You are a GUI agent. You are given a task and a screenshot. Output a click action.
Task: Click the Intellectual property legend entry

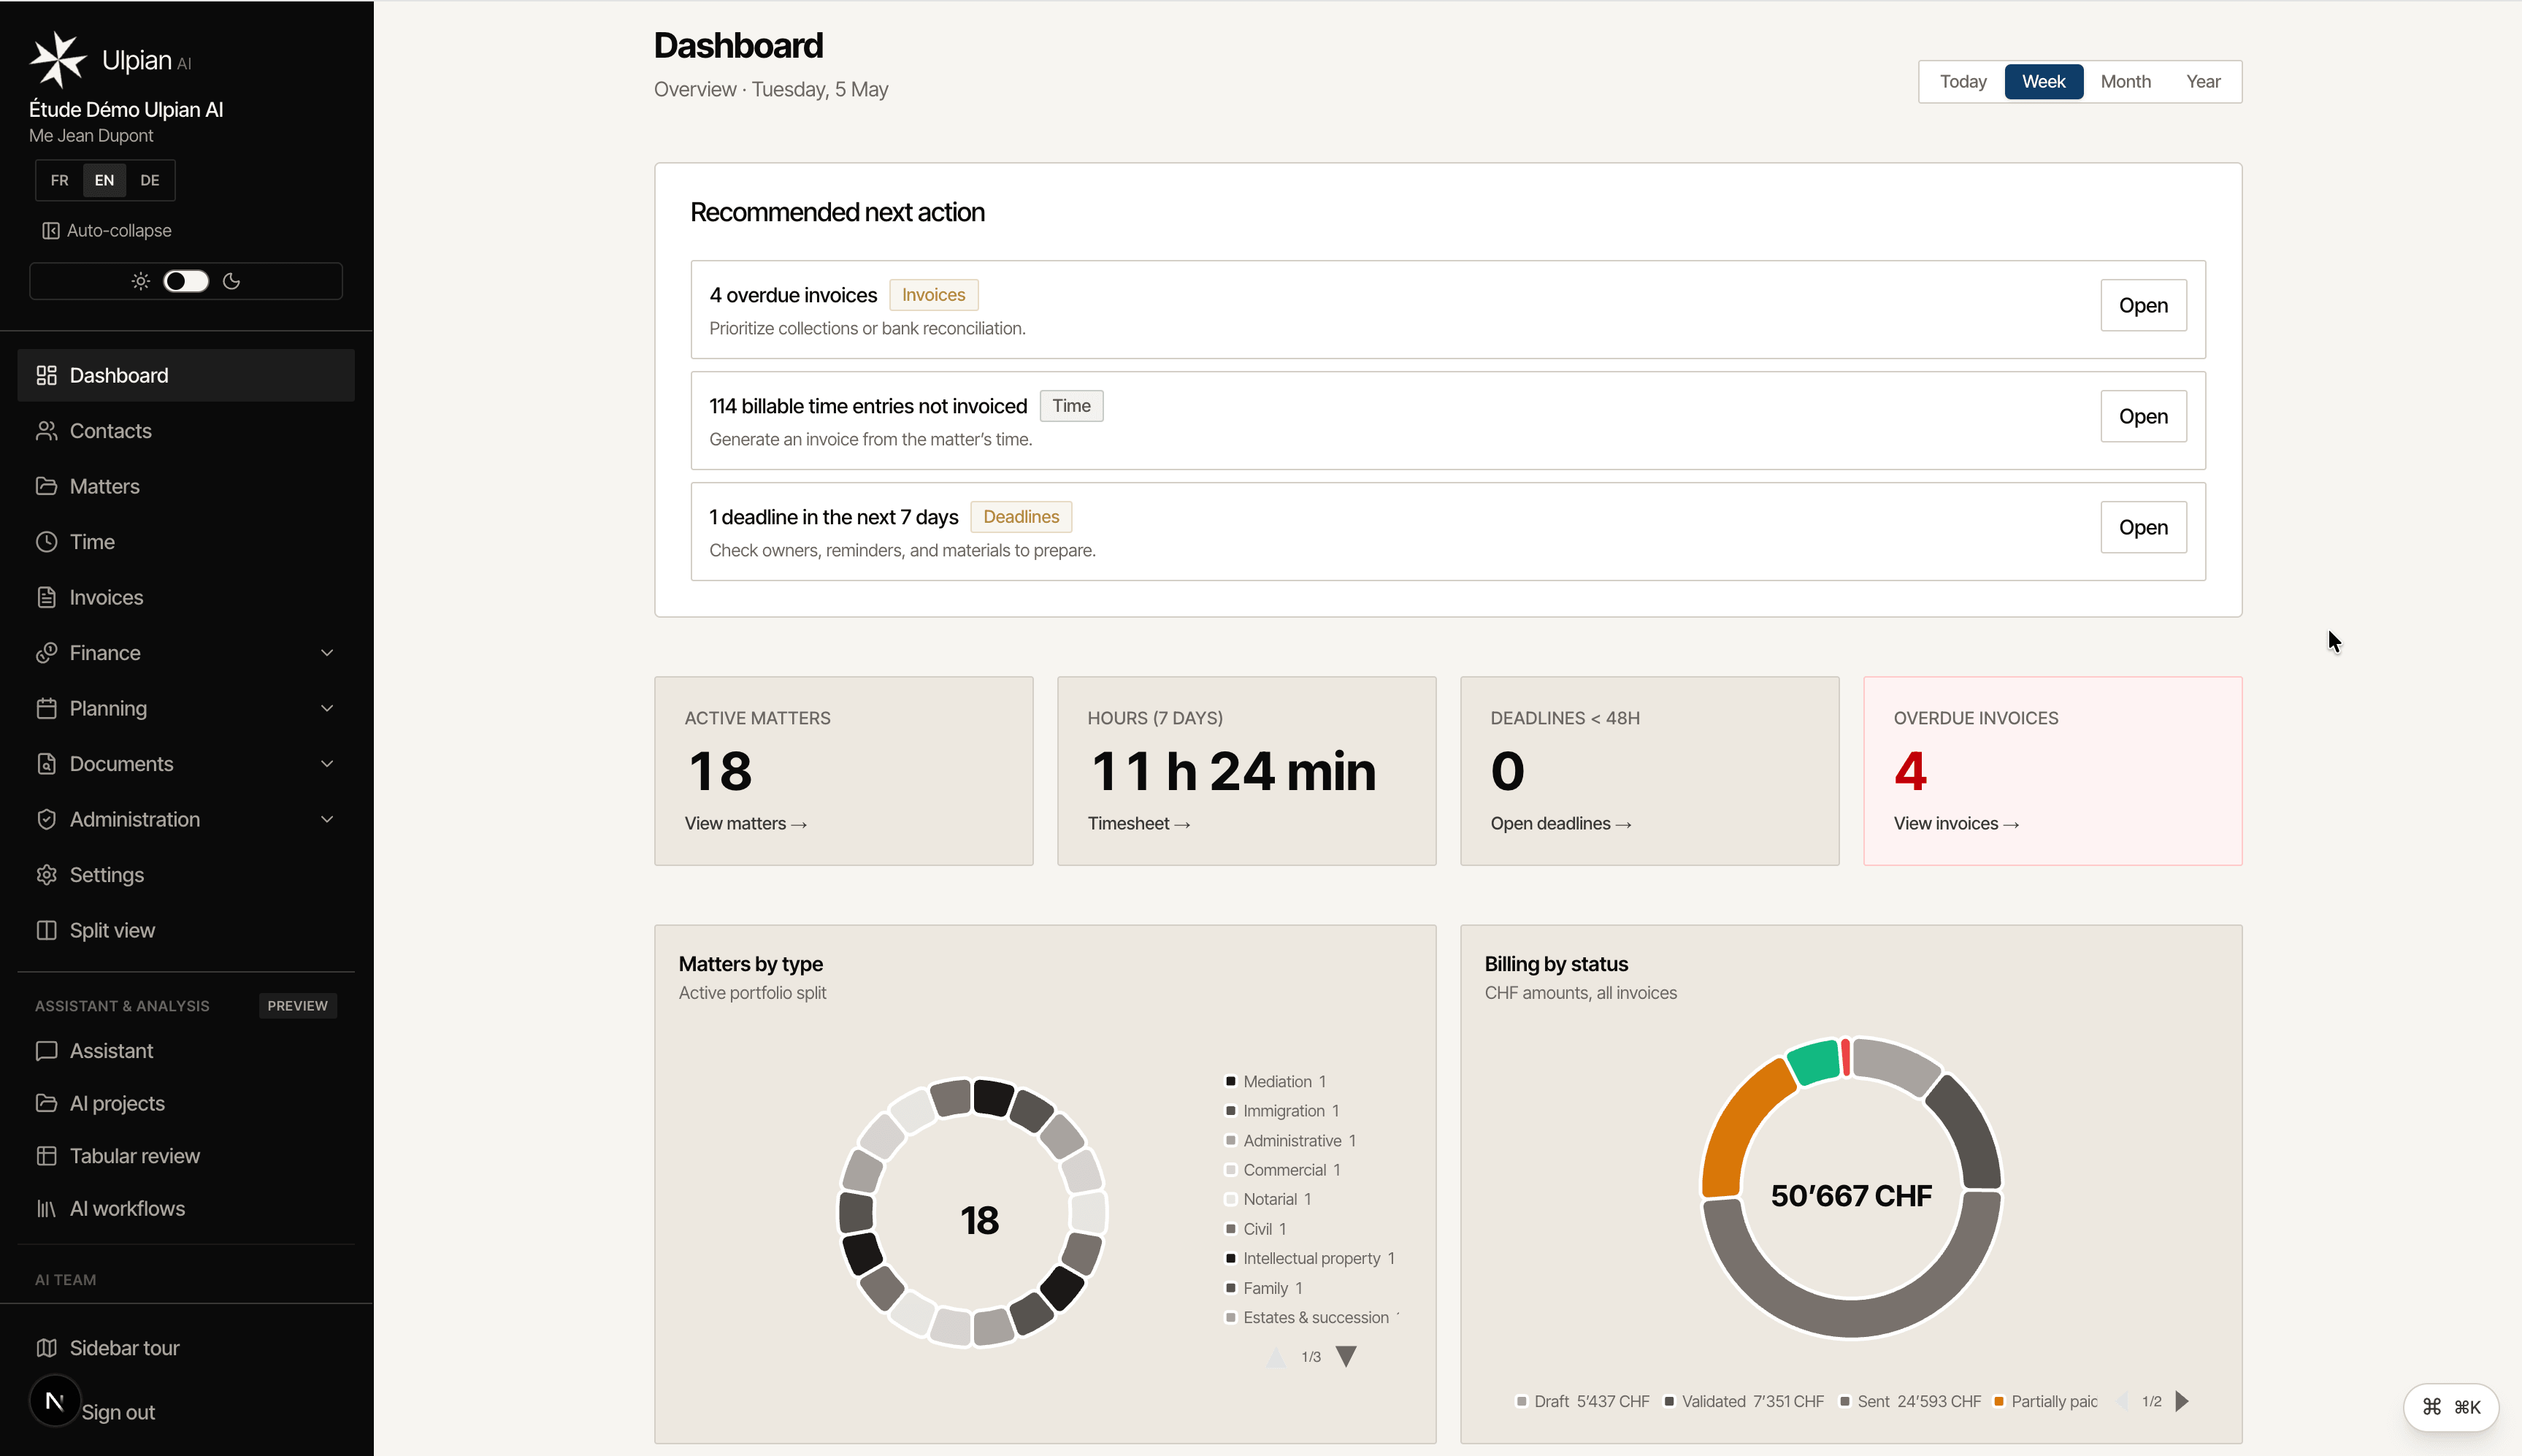(1310, 1258)
